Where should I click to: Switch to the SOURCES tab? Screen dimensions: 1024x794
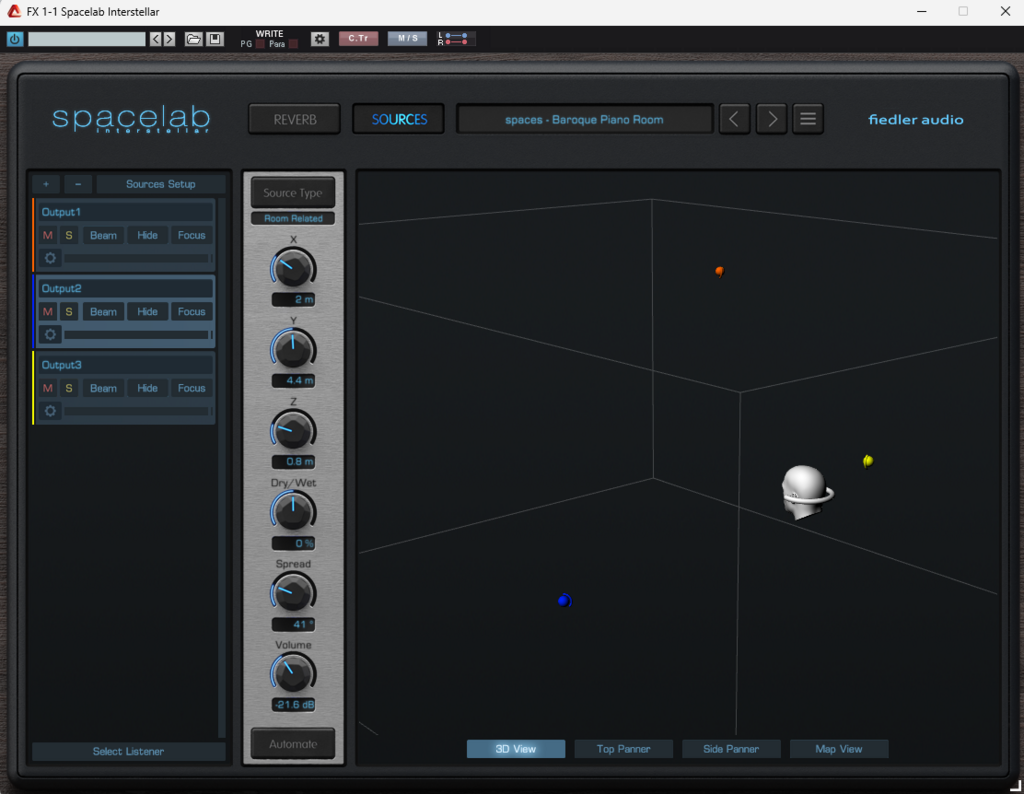point(399,119)
